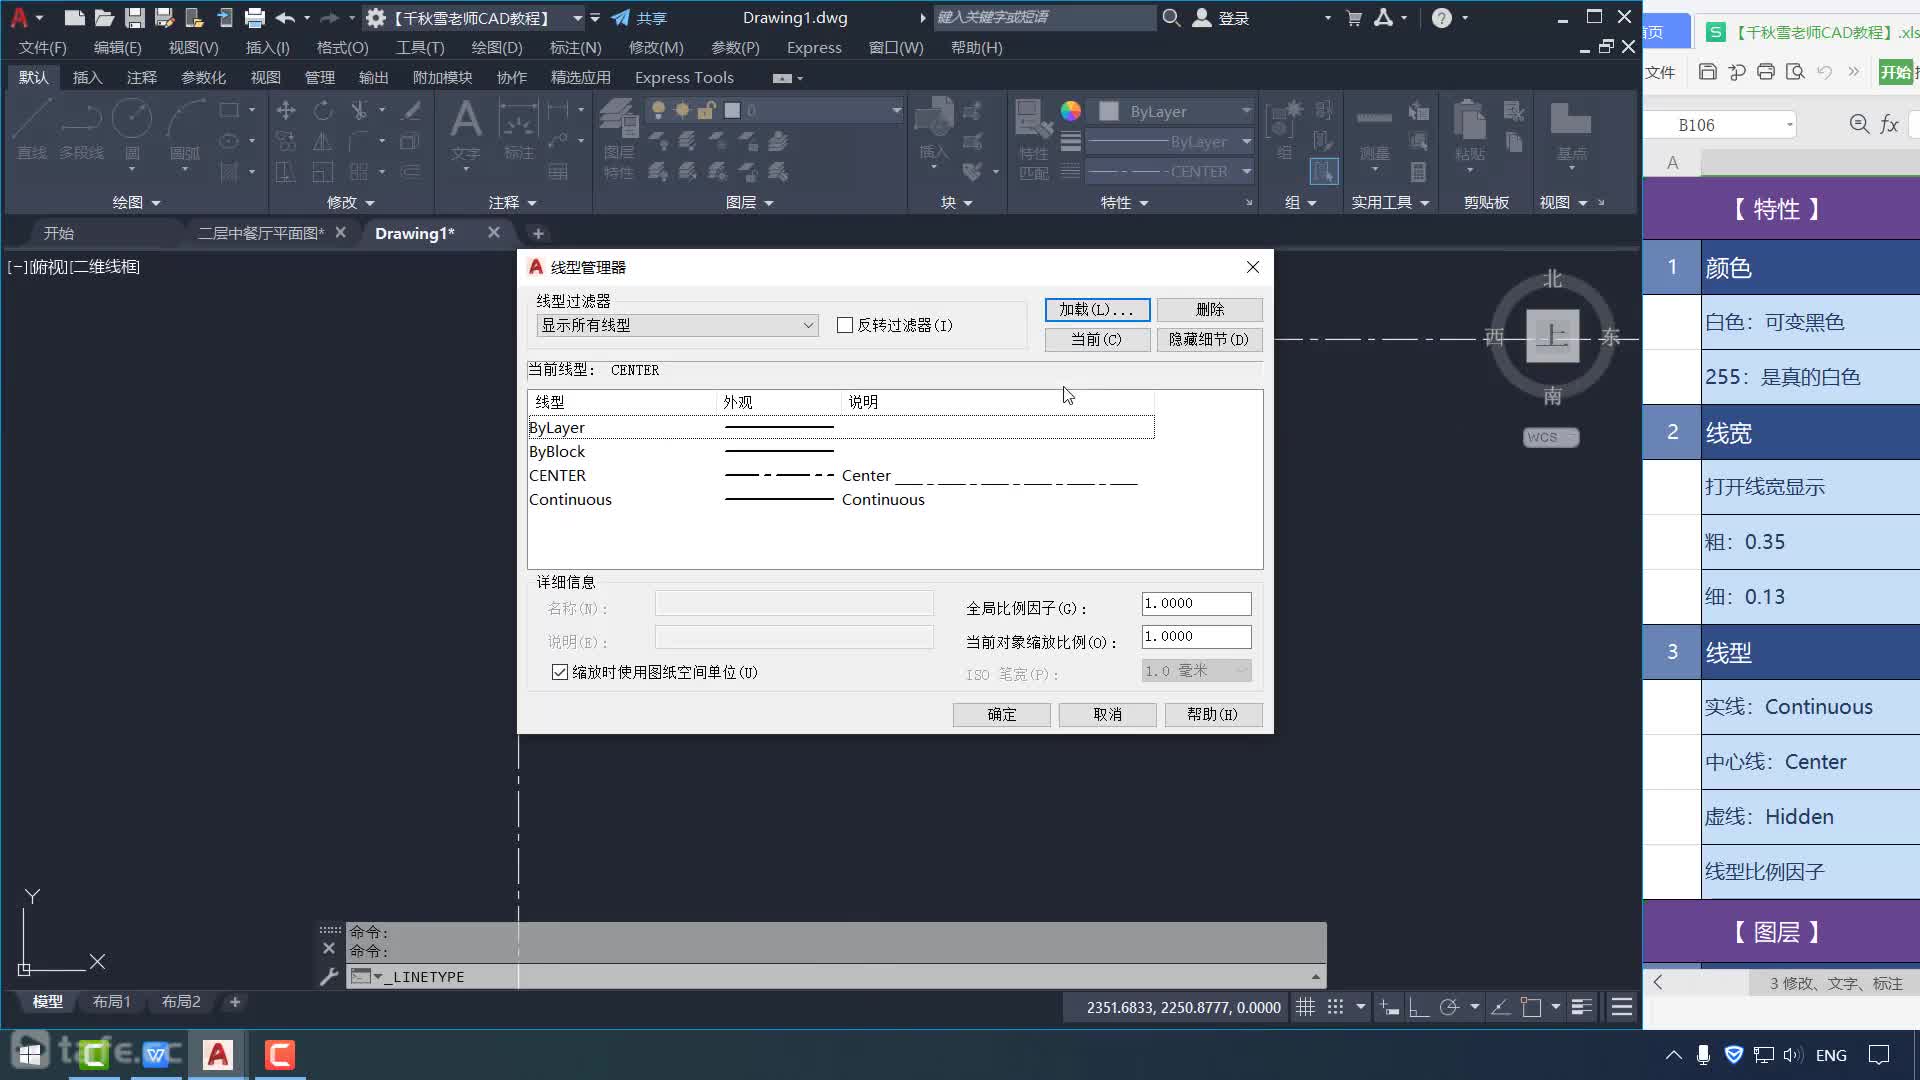1920x1080 pixels.
Task: Open Layer Properties (图层特性) icon
Action: coord(619,138)
